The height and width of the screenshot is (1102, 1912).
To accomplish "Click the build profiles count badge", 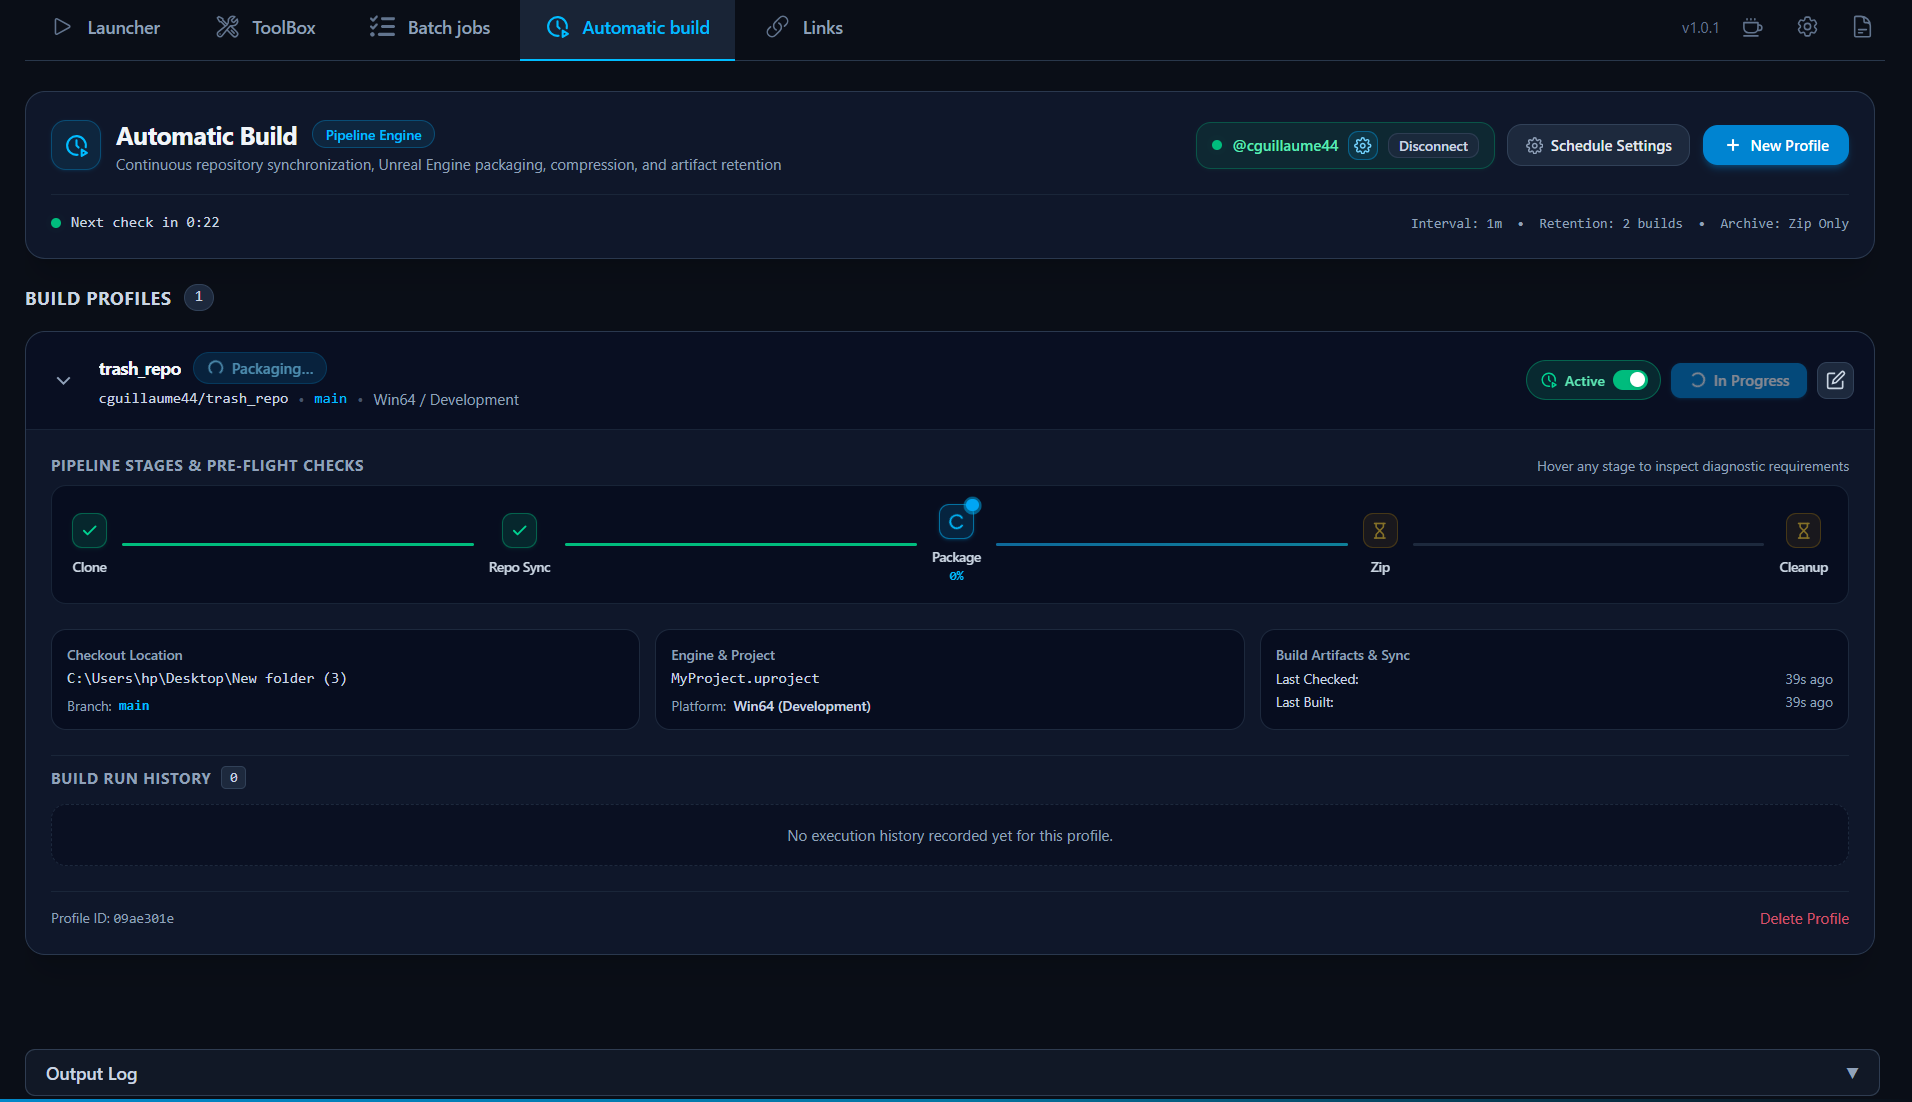I will [x=199, y=297].
